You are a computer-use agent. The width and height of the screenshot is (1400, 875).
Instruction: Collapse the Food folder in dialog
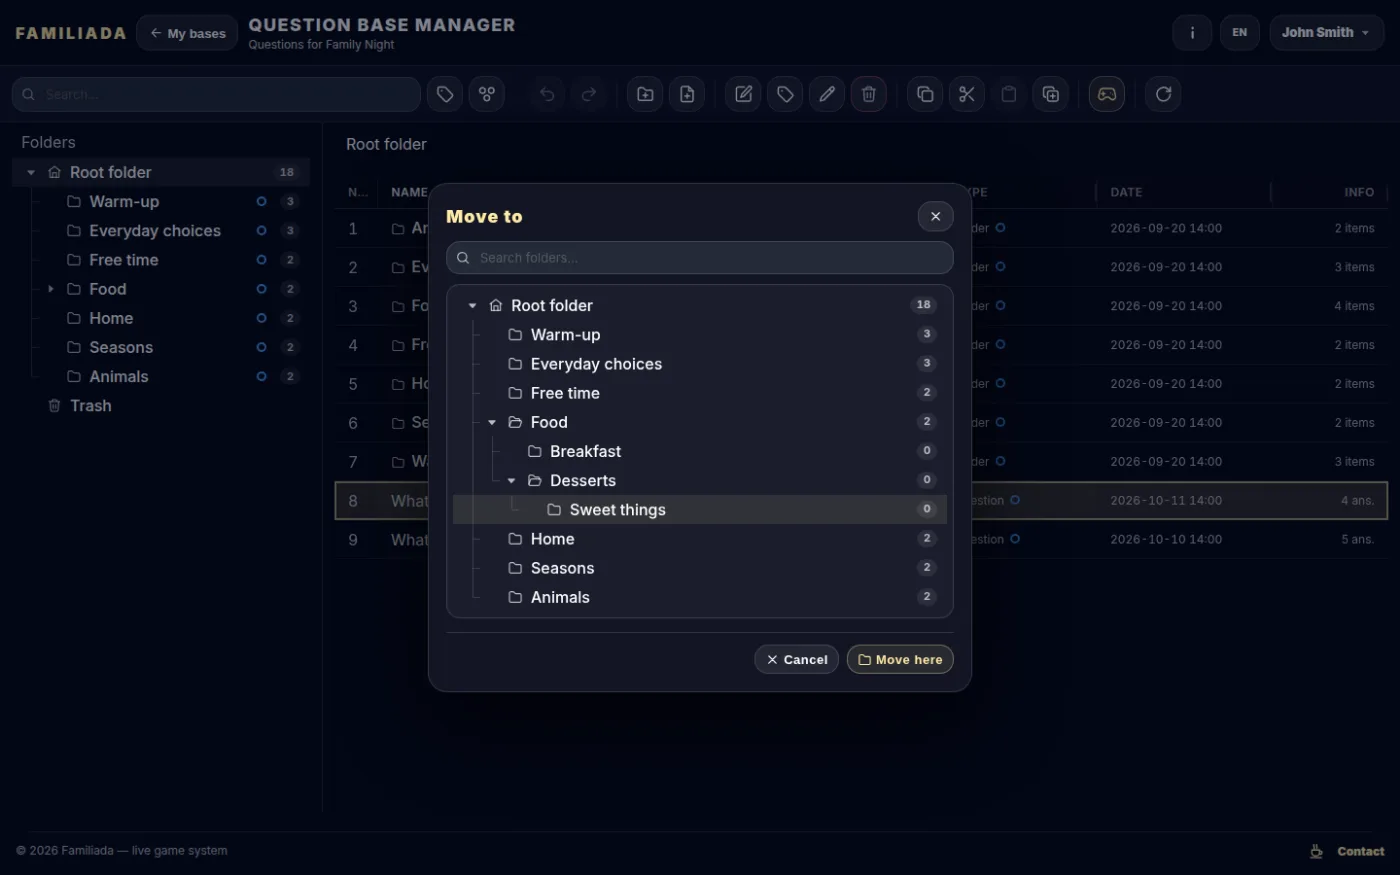492,423
